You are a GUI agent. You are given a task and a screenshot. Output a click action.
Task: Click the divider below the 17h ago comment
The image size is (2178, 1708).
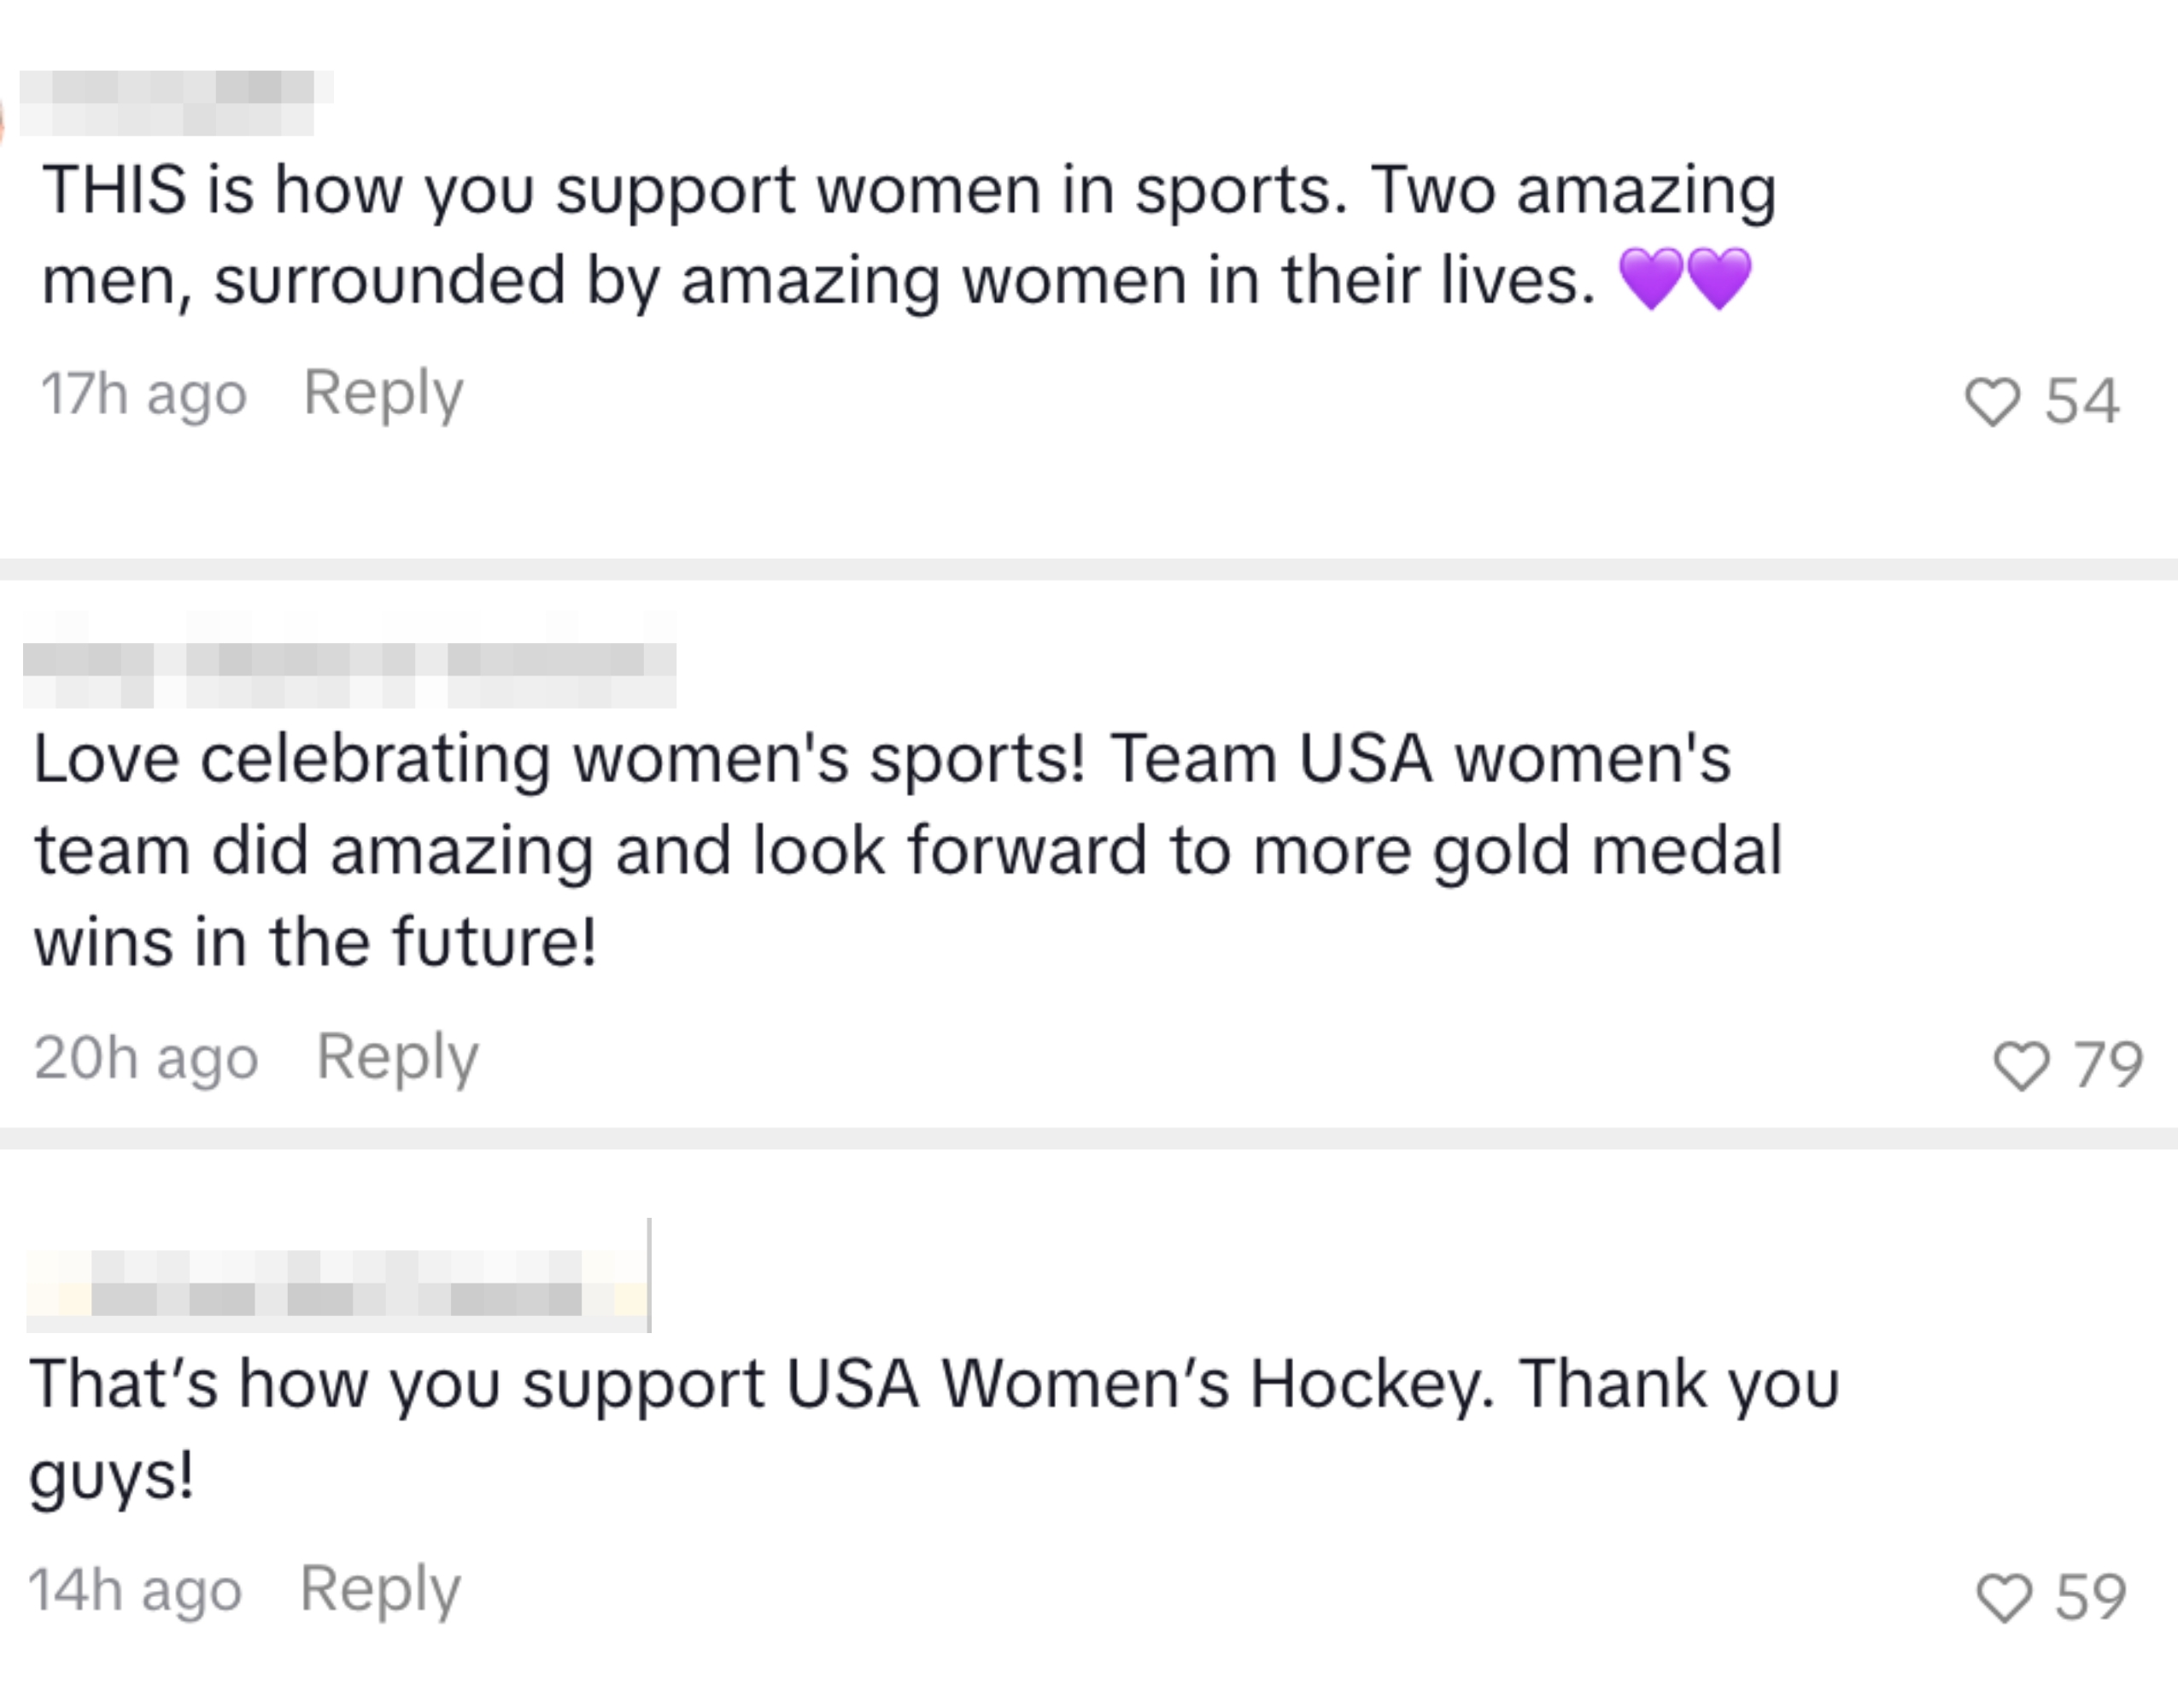pos(1089,569)
